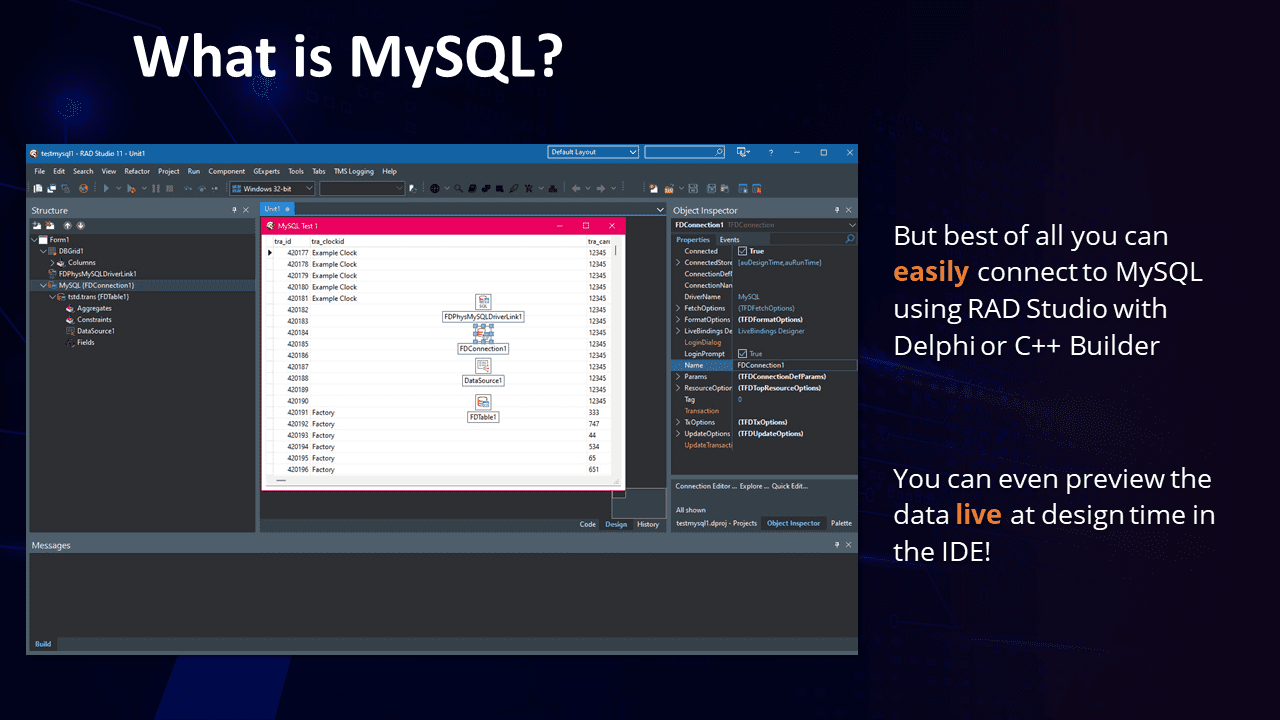Open the Refactor menu
This screenshot has height=720, width=1280.
pyautogui.click(x=137, y=171)
